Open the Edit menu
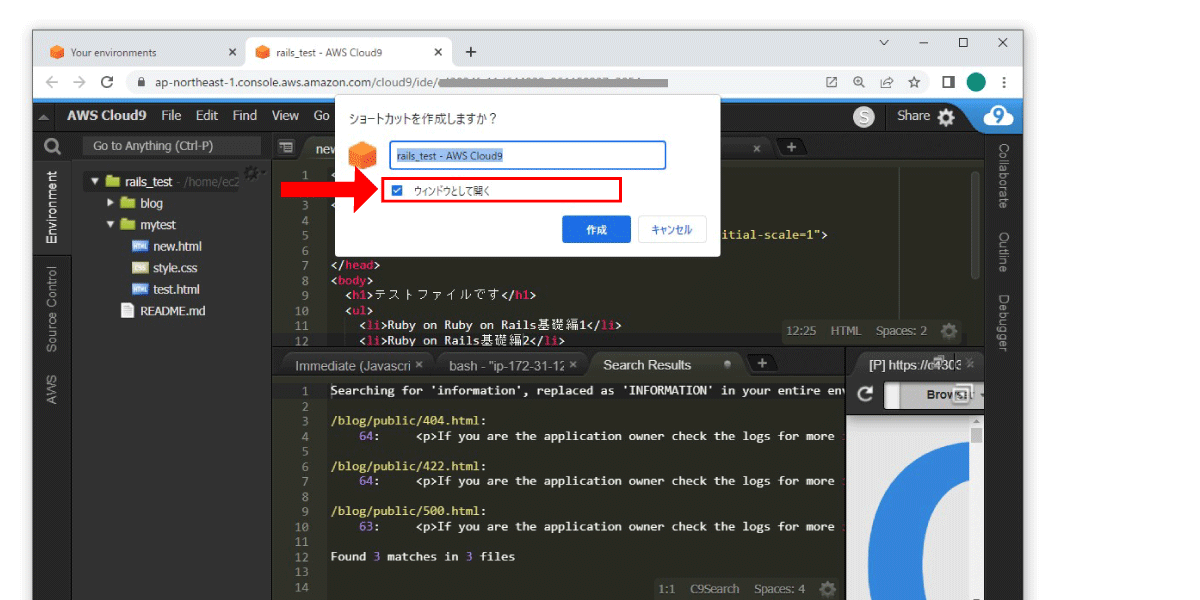 pos(207,116)
